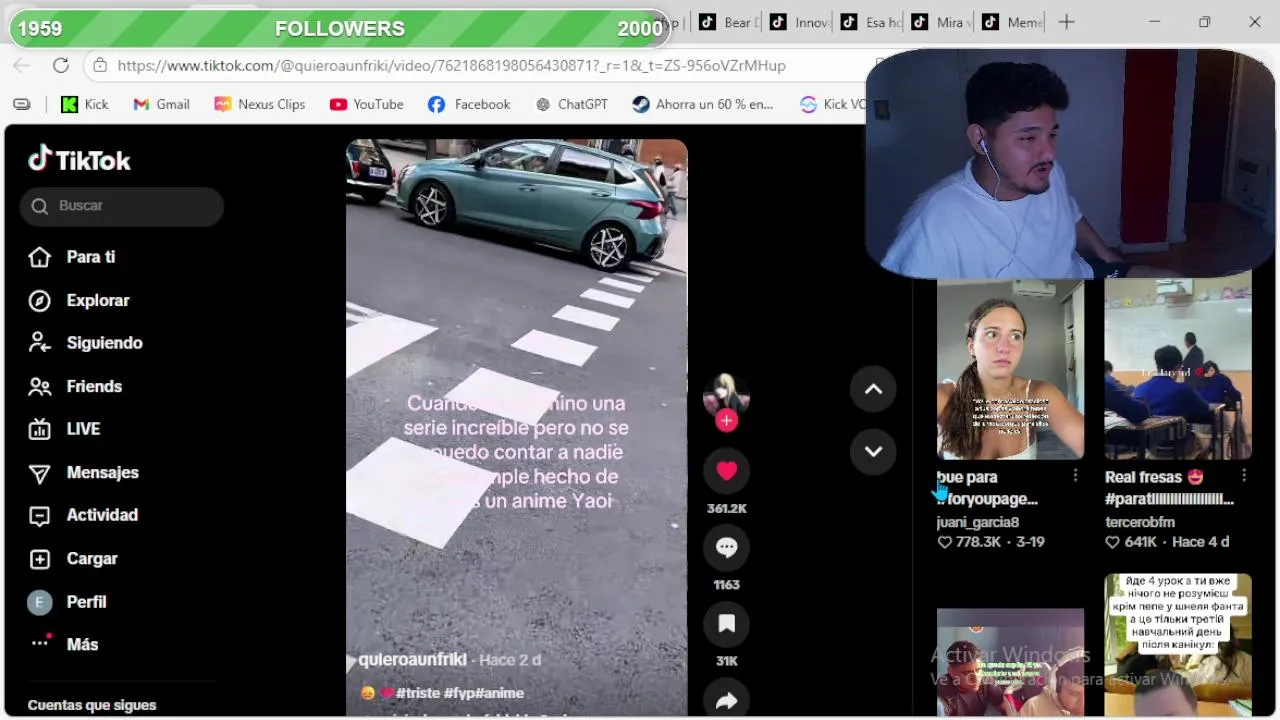Open Gmail bookmark
The height and width of the screenshot is (720, 1280).
pyautogui.click(x=161, y=104)
